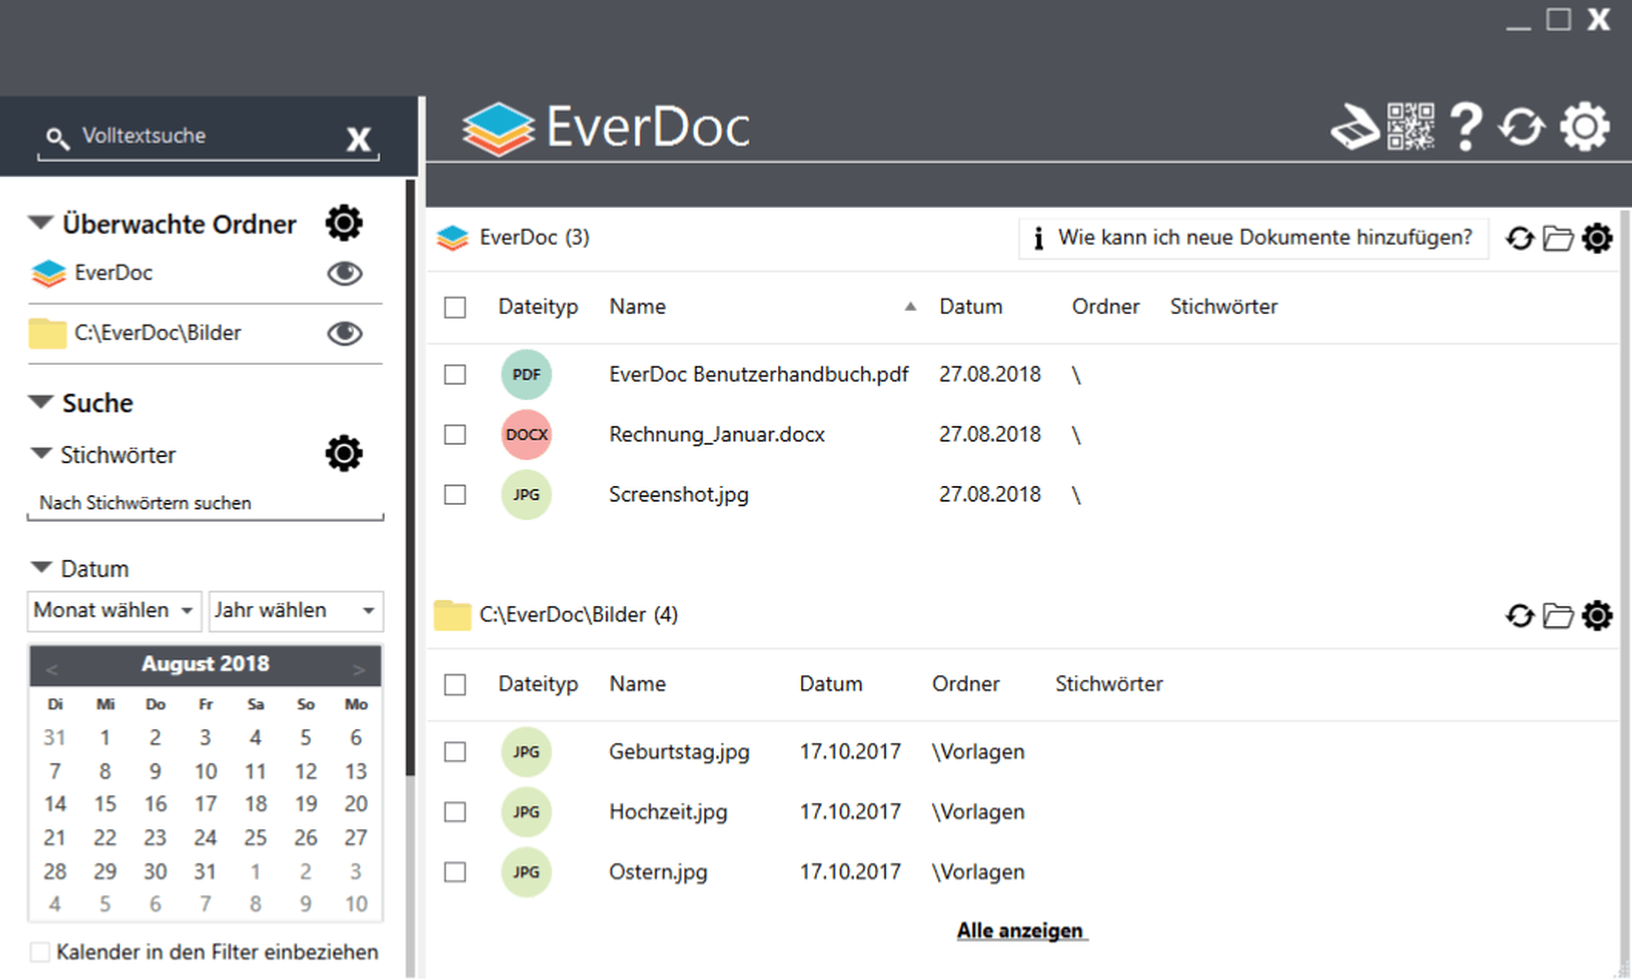Collapse the Datum section

40,567
